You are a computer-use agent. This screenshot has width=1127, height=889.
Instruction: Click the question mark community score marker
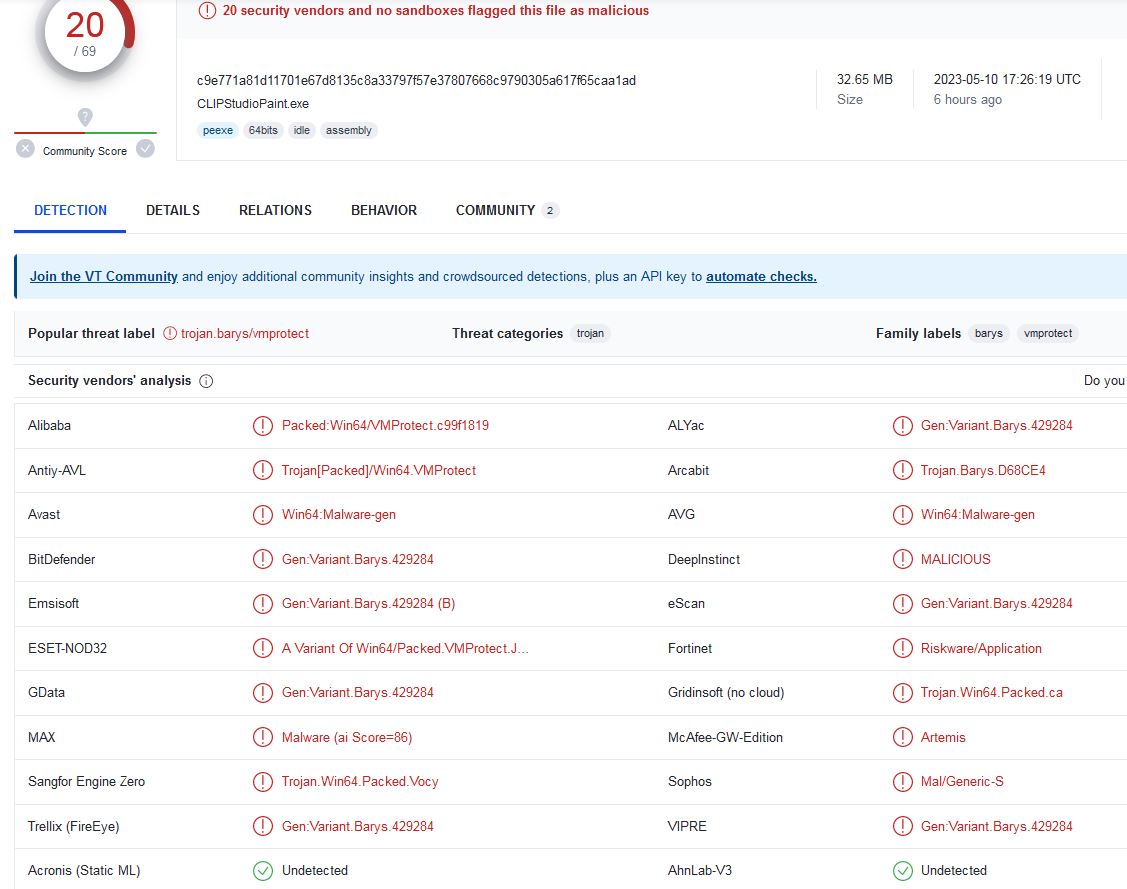pos(85,117)
